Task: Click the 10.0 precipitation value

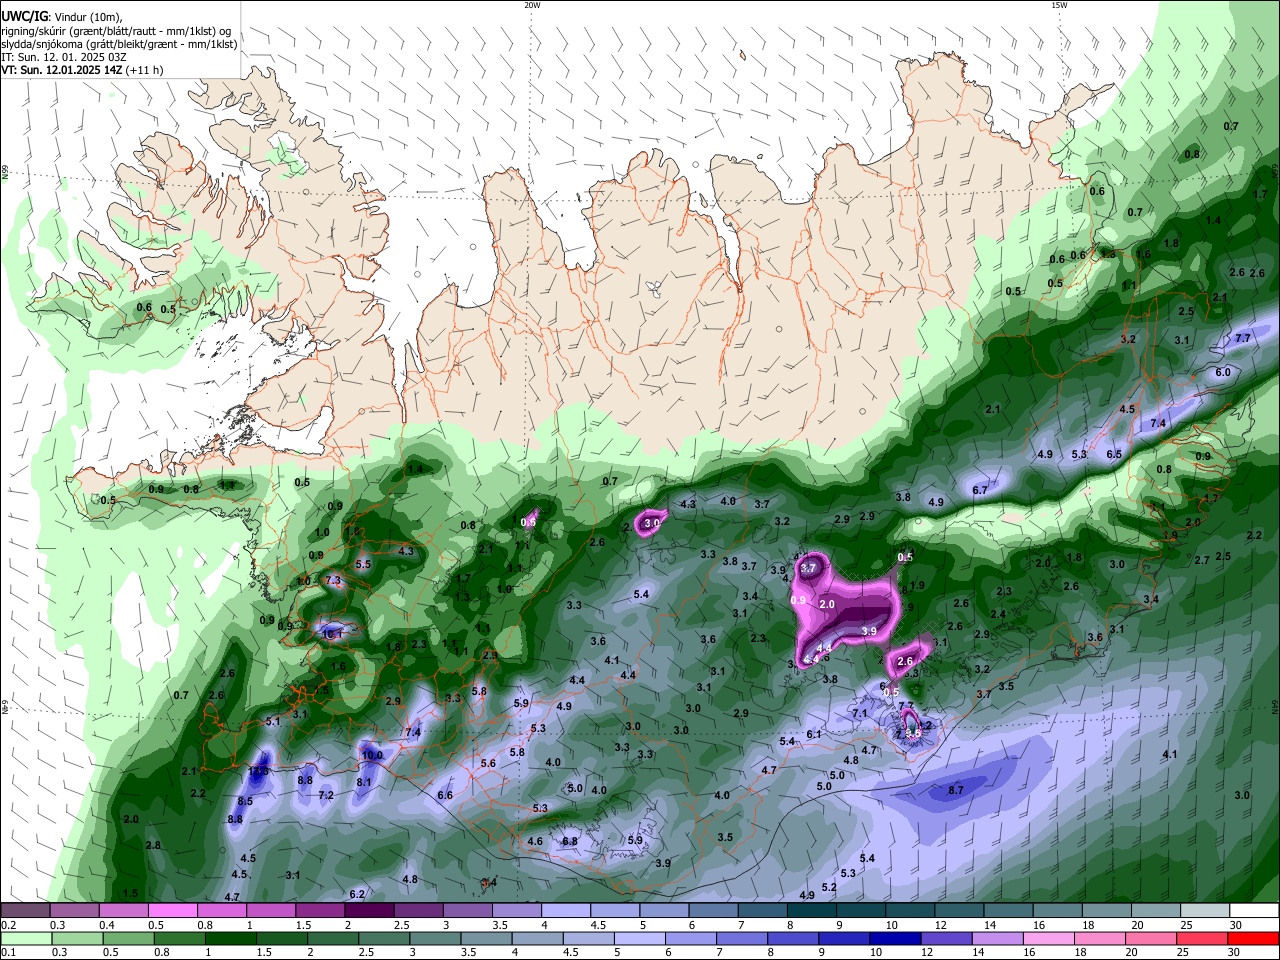Action: click(x=372, y=755)
